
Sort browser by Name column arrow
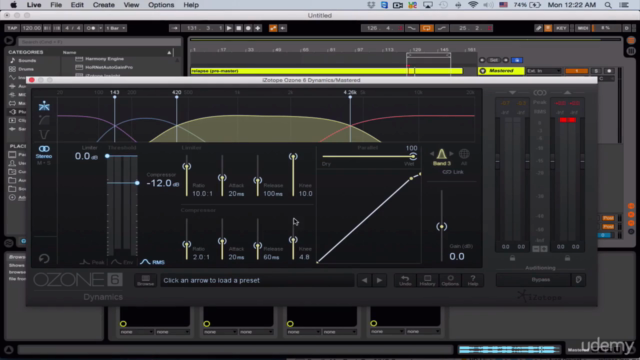[169, 52]
